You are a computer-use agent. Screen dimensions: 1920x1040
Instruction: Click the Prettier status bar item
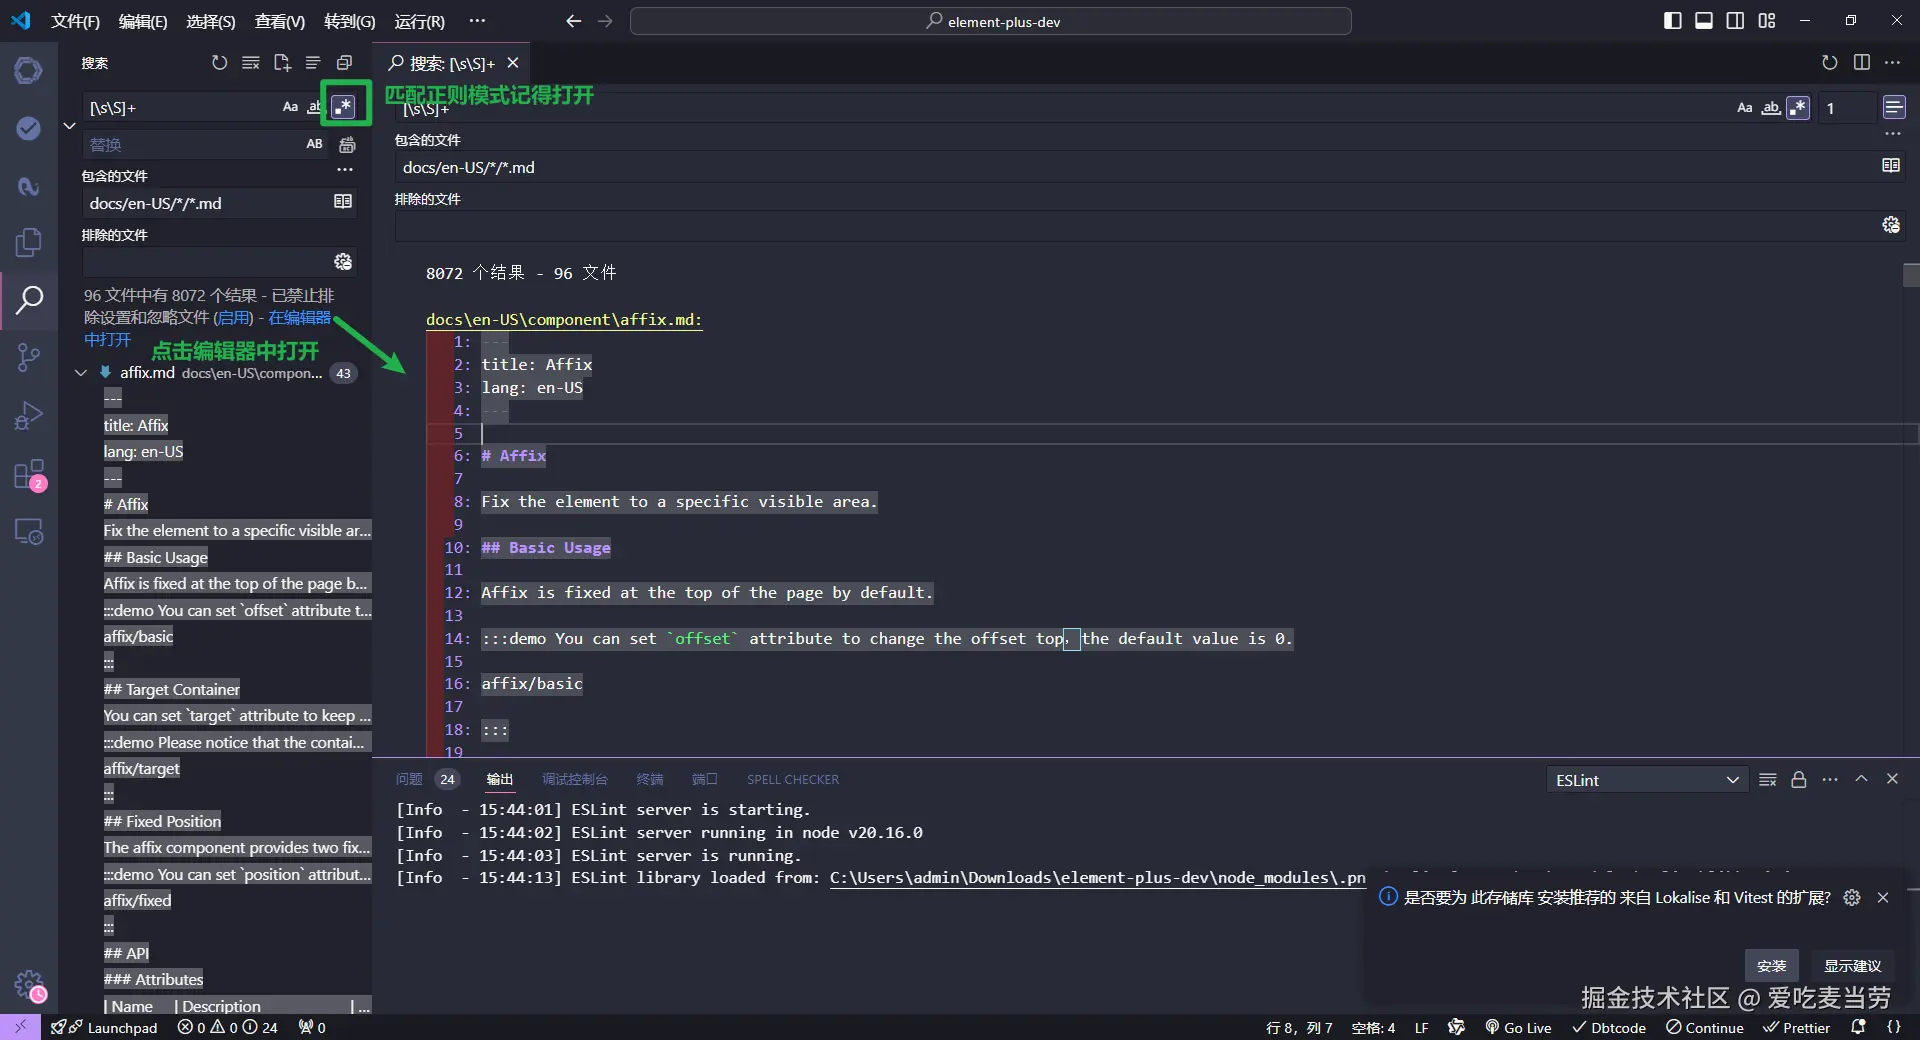pos(1796,1027)
